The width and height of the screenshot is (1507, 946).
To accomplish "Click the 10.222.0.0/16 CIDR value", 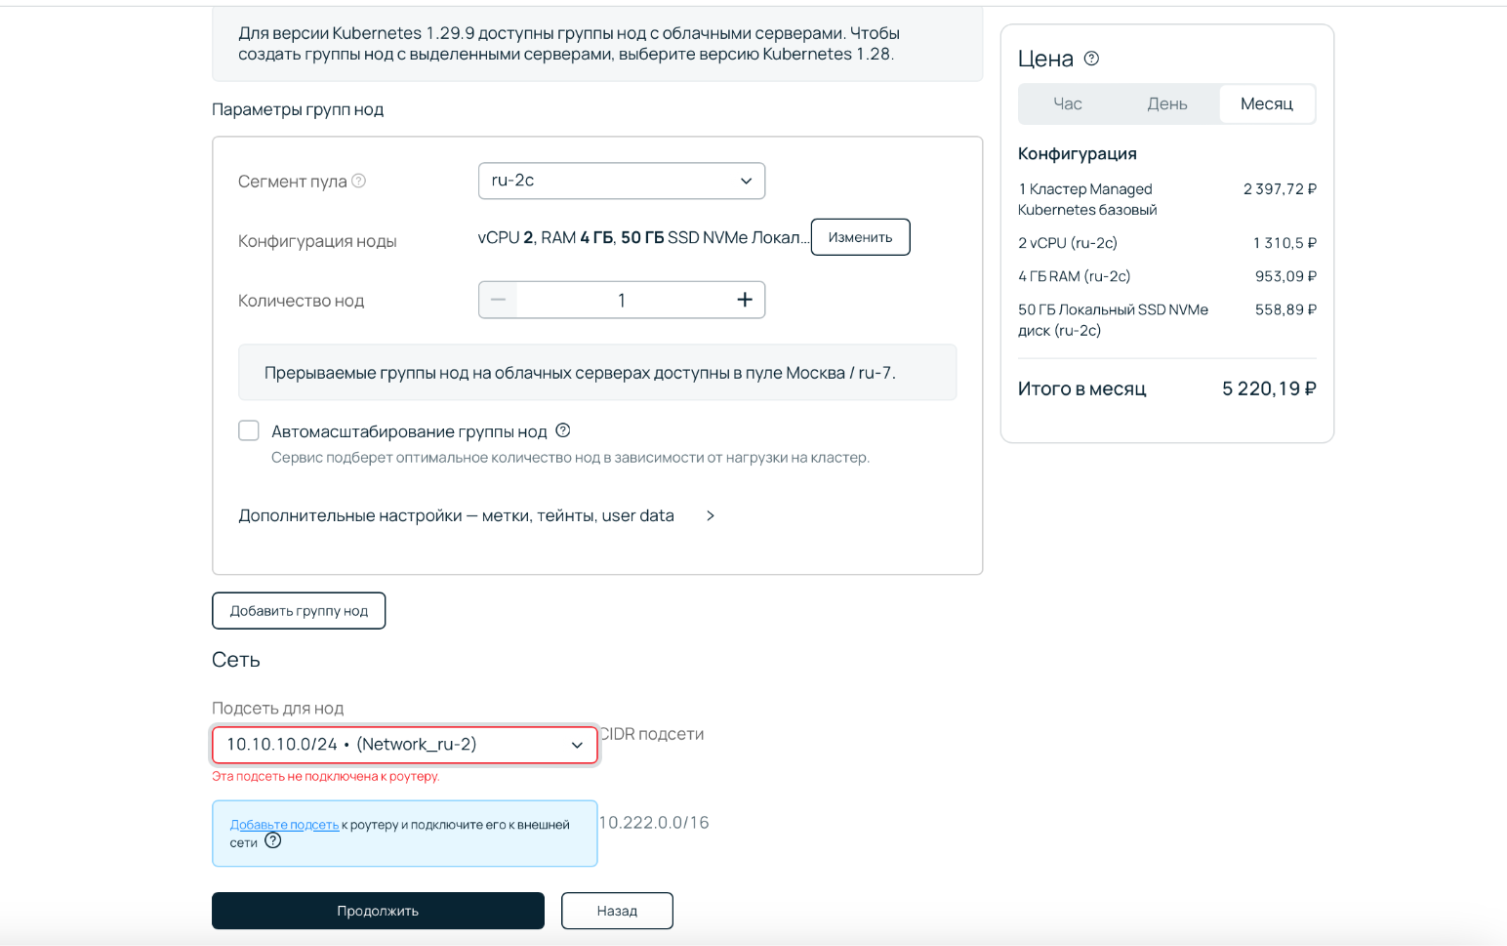I will (654, 823).
